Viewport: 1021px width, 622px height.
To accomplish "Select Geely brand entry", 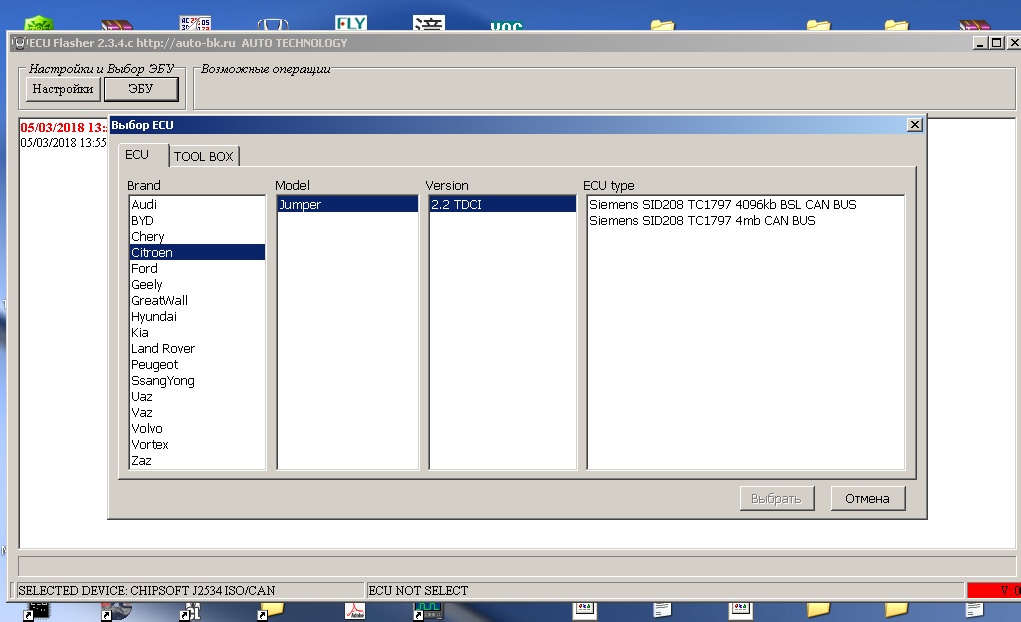I will pyautogui.click(x=197, y=285).
